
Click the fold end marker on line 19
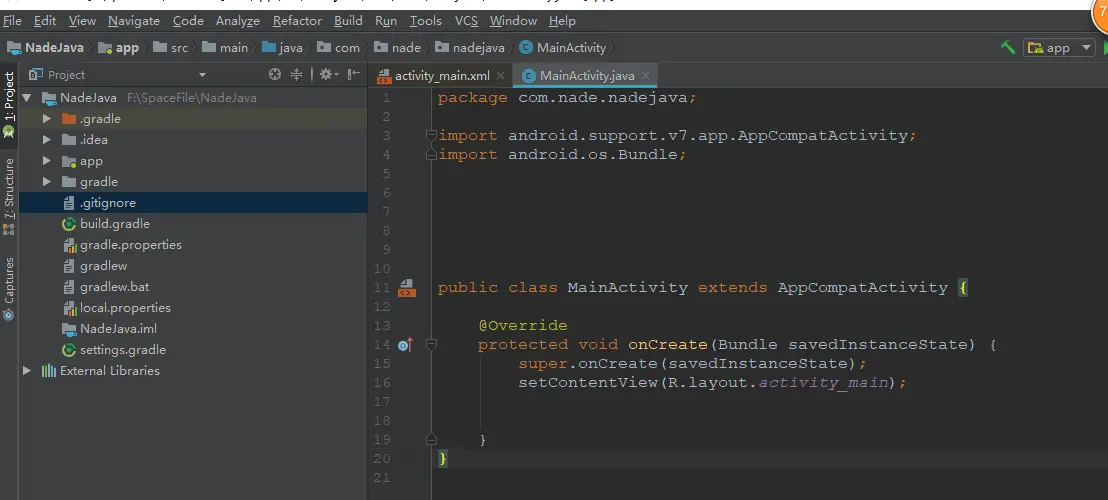[431, 439]
